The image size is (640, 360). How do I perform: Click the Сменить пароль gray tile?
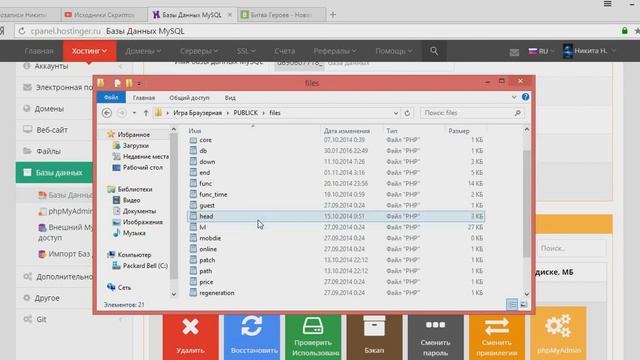point(436,337)
